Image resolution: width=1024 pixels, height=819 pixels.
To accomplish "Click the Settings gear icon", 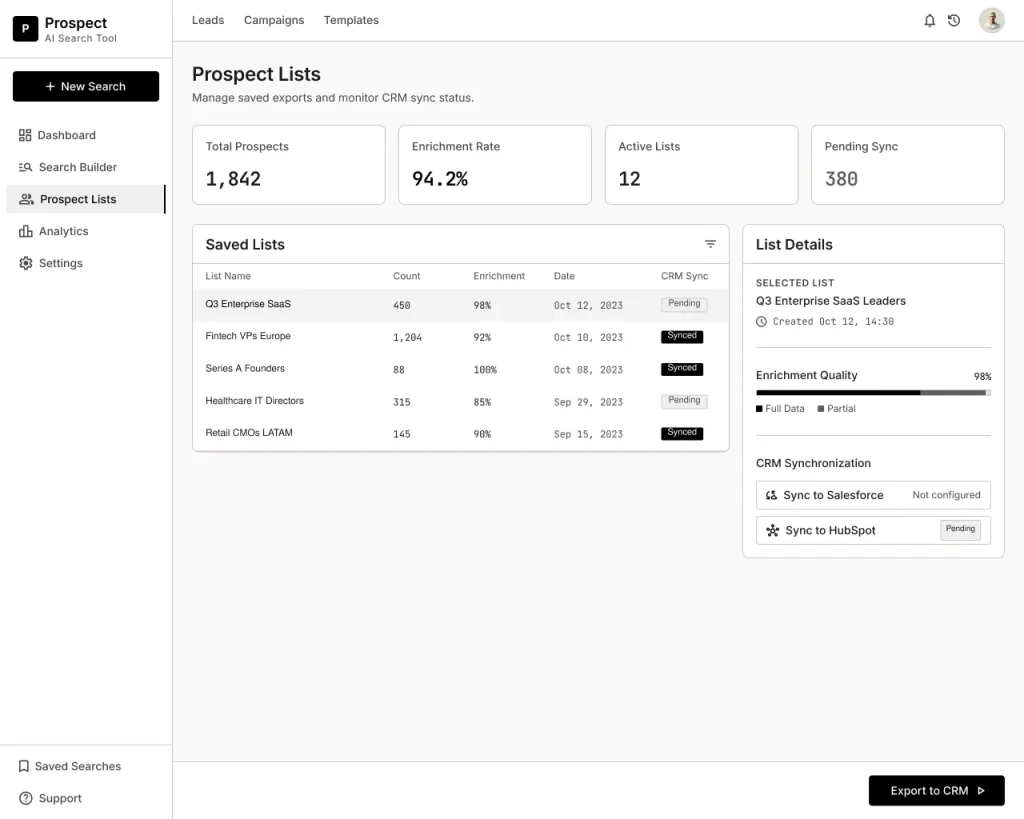I will [x=25, y=263].
